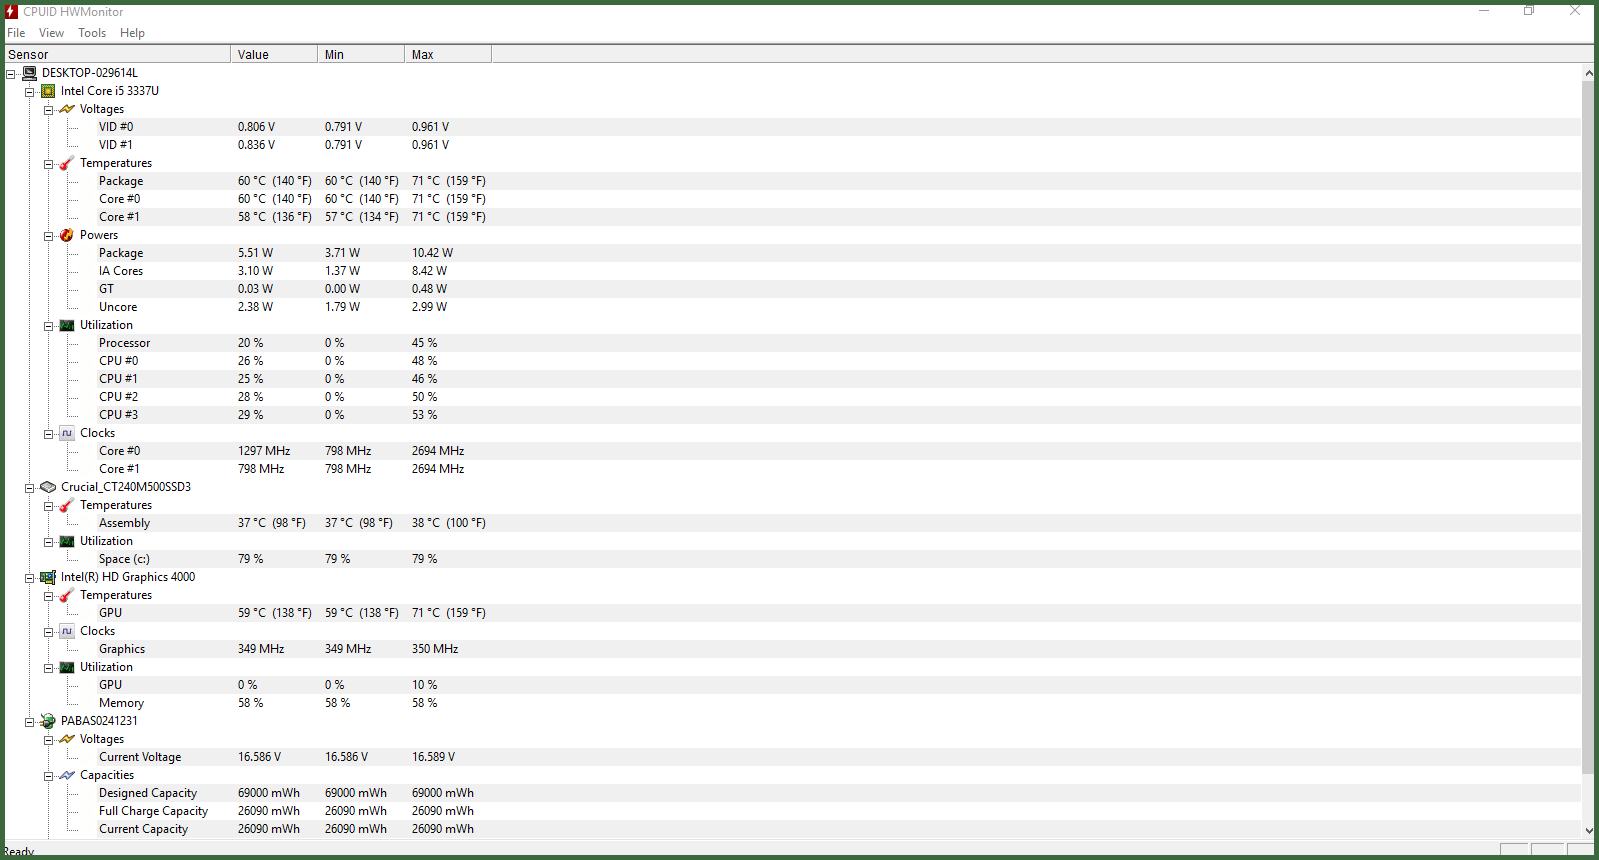Image resolution: width=1599 pixels, height=860 pixels.
Task: Click the Max column header
Action: pyautogui.click(x=448, y=54)
